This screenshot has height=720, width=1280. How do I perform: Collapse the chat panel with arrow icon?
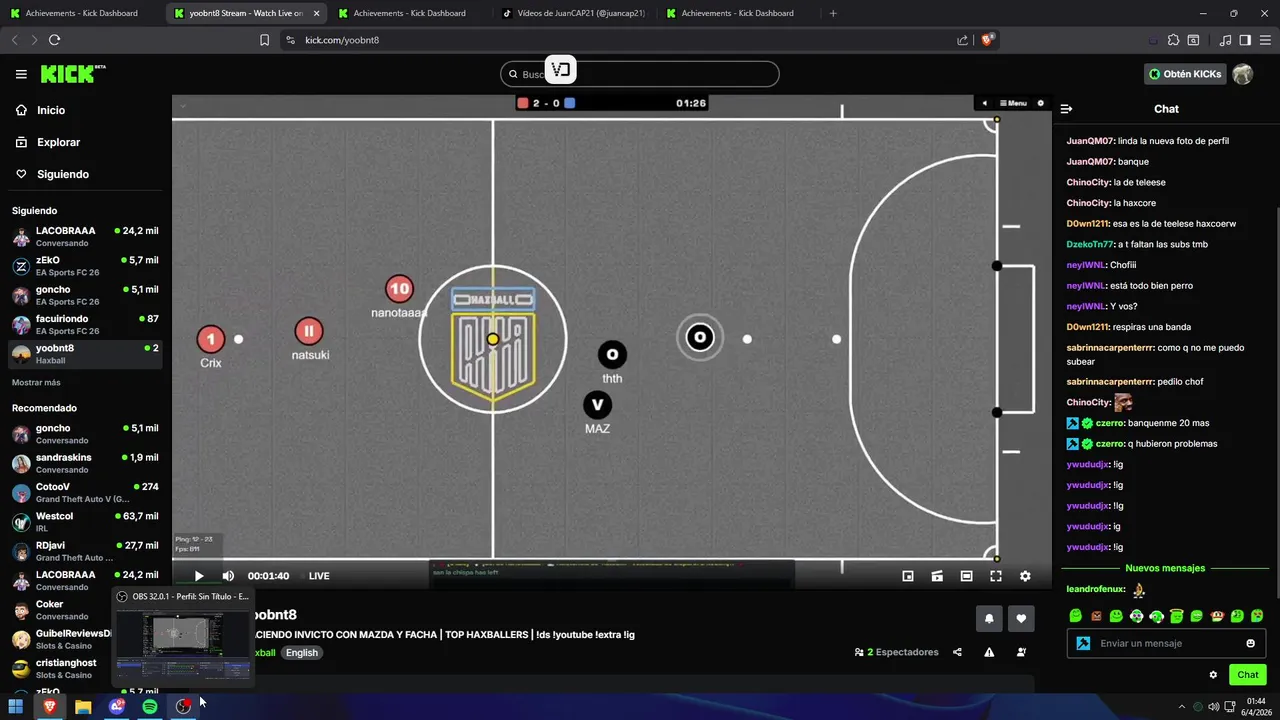click(x=1066, y=109)
